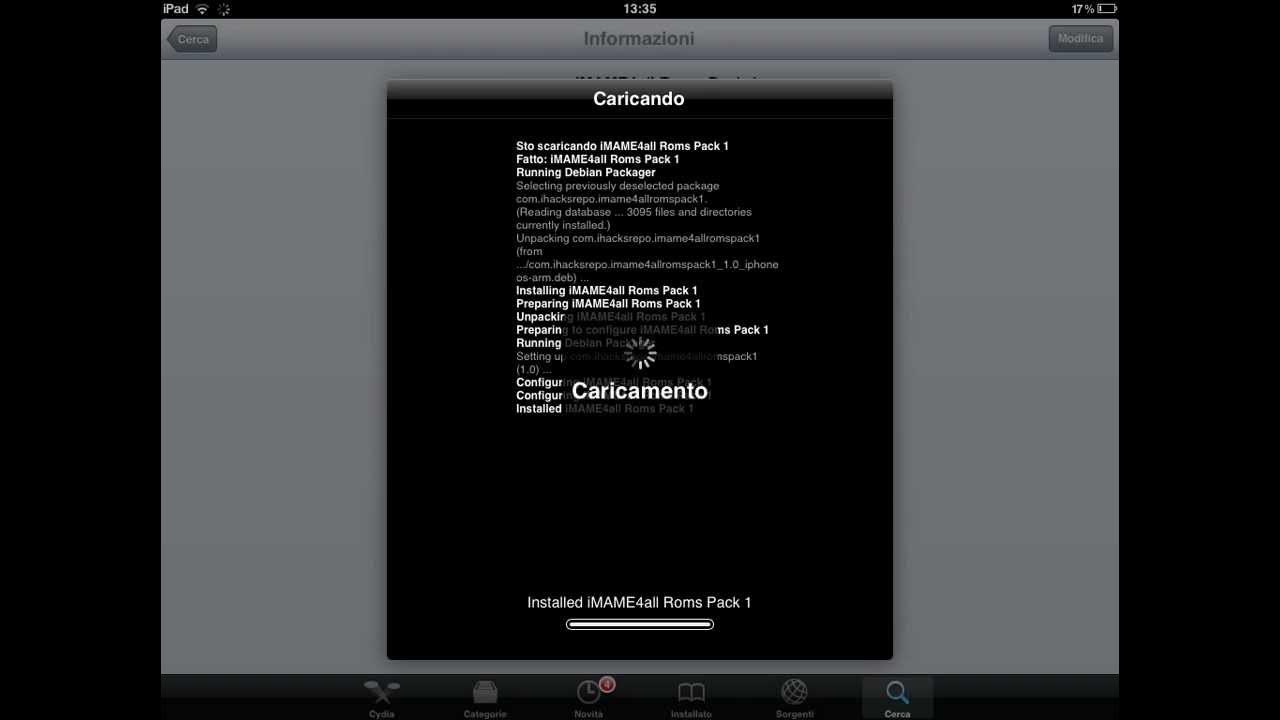
Task: Go back with the Cerca button
Action: click(x=191, y=39)
